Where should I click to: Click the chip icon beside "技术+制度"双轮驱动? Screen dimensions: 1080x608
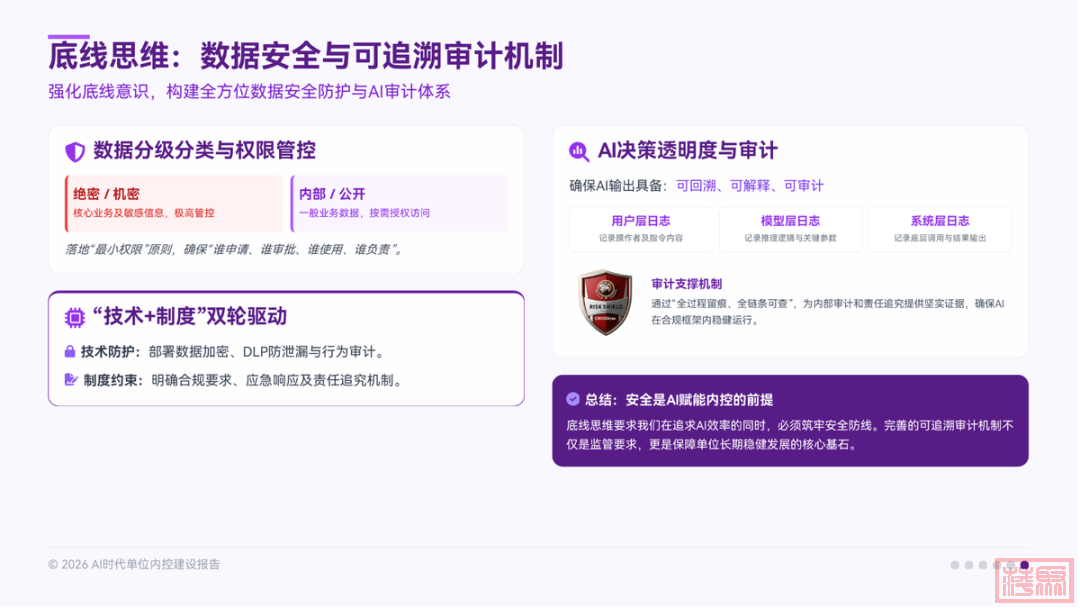(75, 318)
